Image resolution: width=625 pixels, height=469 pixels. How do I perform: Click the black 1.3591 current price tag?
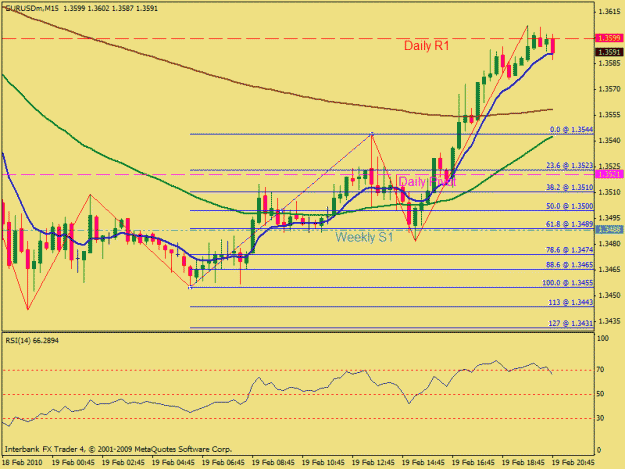(608, 52)
